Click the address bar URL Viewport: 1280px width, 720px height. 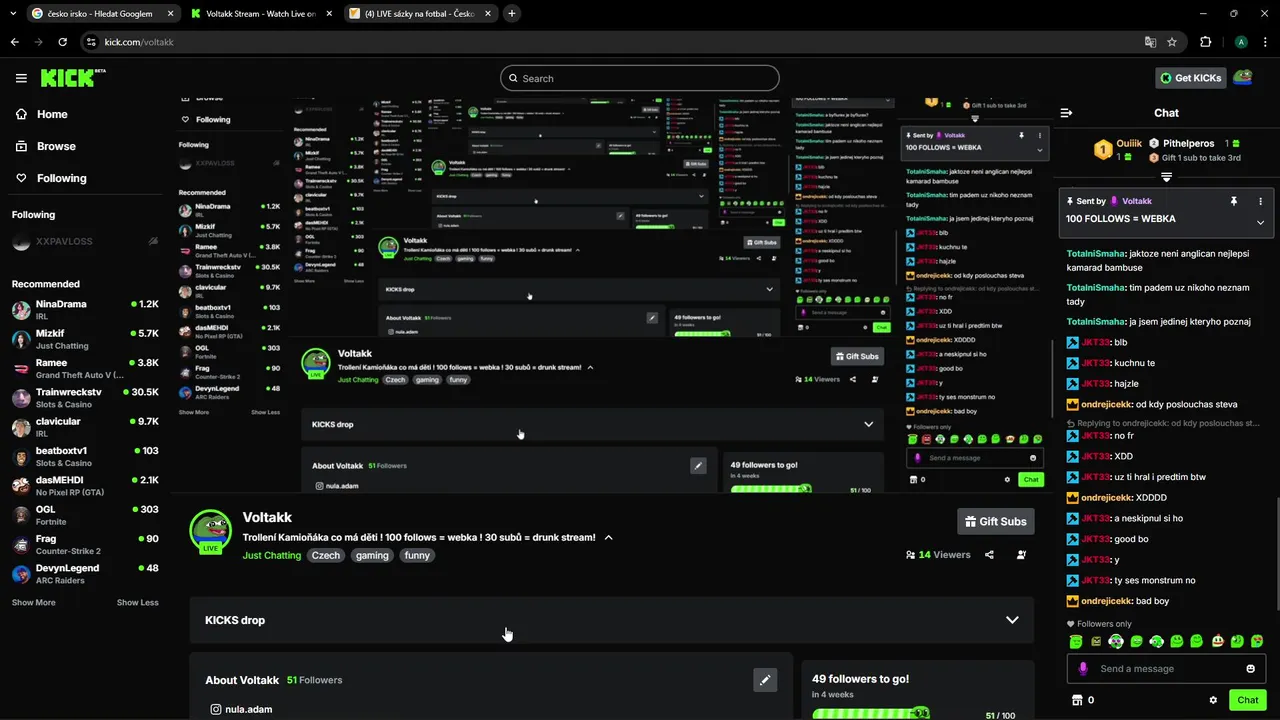(x=139, y=42)
